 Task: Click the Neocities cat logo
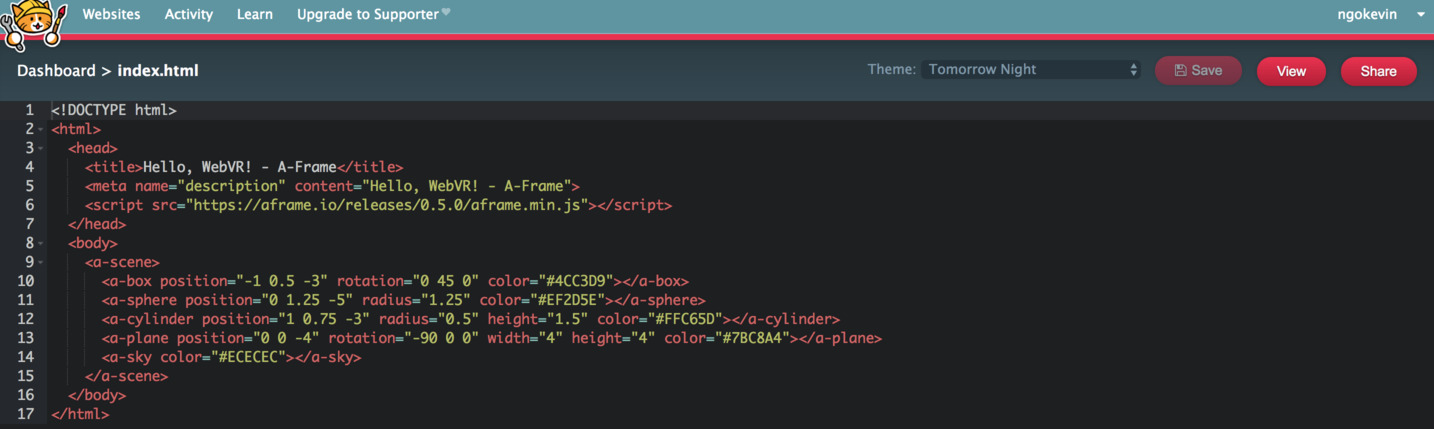pos(33,26)
